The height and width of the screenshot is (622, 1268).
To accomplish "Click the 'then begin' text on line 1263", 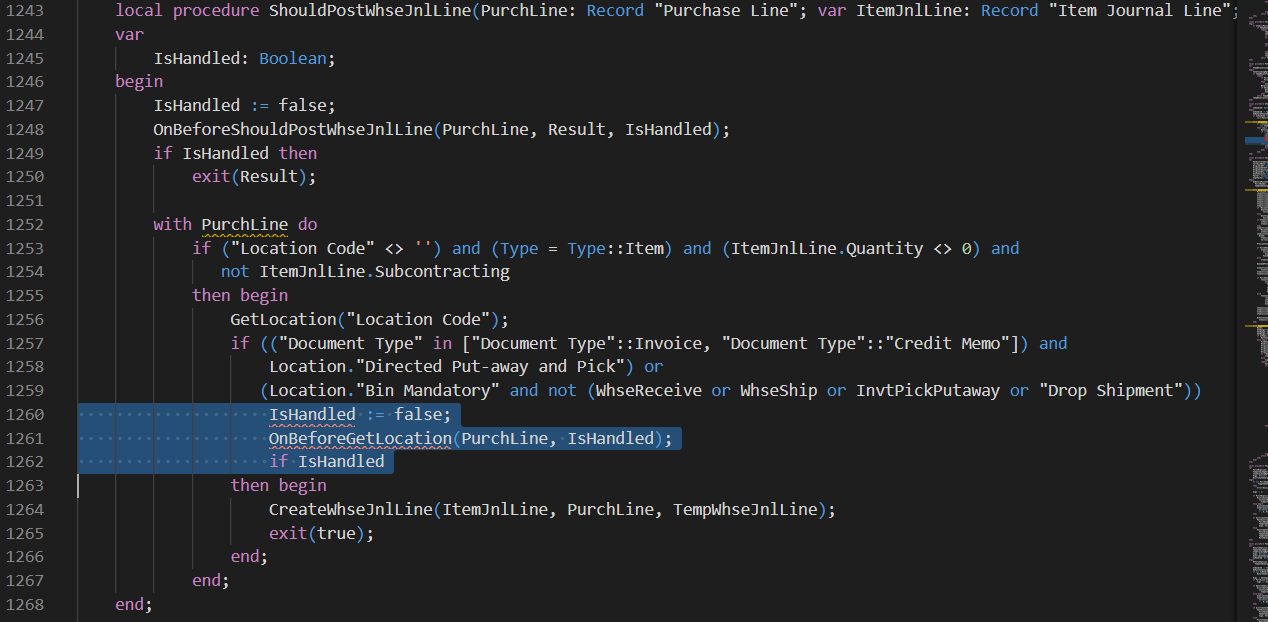I will pos(278,486).
